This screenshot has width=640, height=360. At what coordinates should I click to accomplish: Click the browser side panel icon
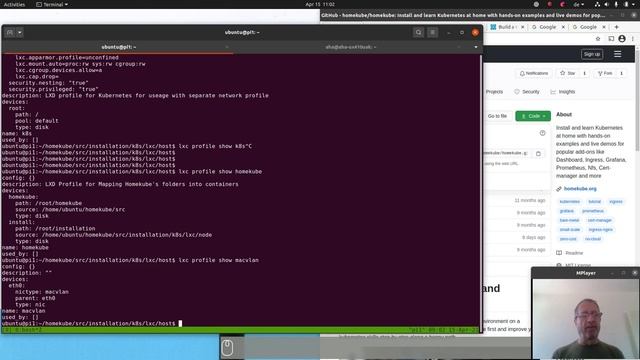pyautogui.click(x=611, y=39)
